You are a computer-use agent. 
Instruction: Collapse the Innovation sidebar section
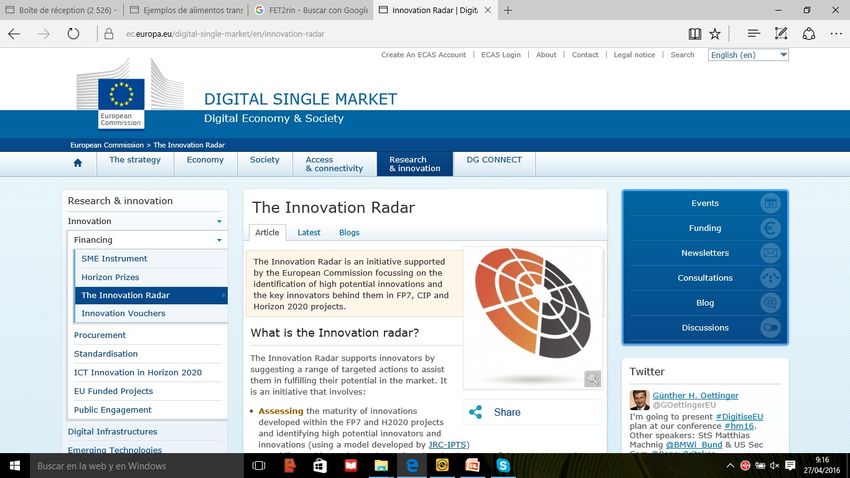click(x=219, y=221)
